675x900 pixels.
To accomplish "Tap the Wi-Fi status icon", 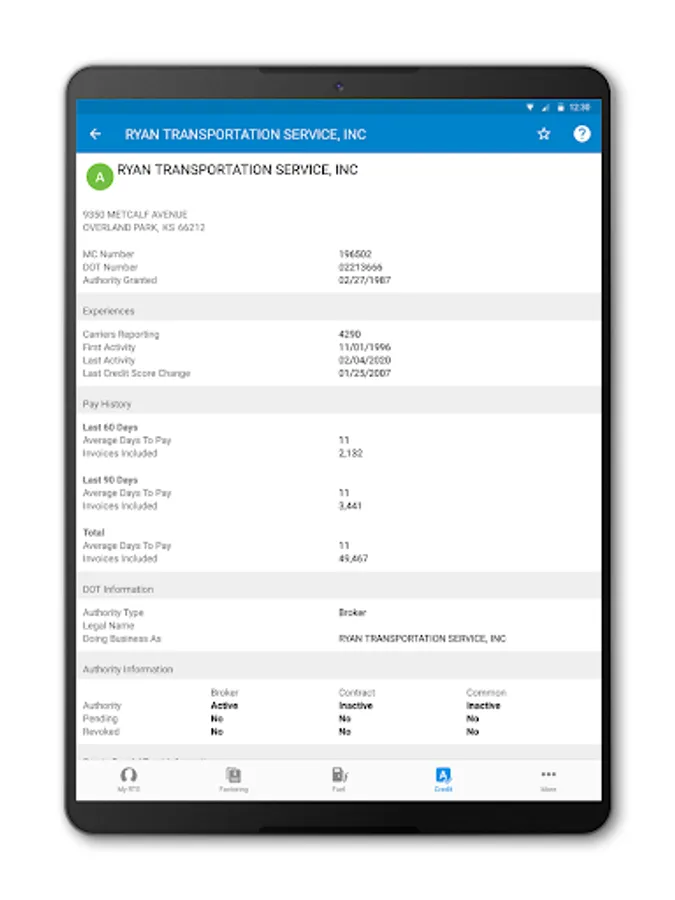I will [x=530, y=107].
